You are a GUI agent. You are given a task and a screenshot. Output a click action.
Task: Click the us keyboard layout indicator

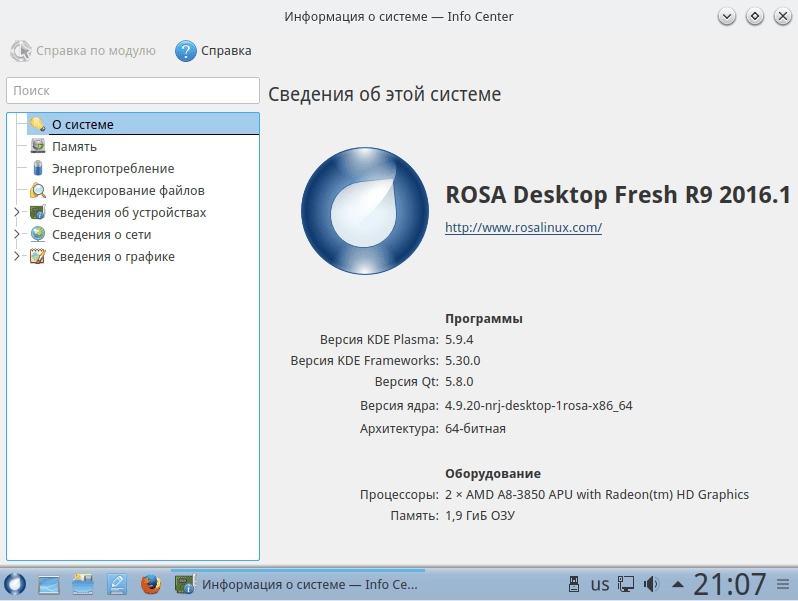point(600,584)
